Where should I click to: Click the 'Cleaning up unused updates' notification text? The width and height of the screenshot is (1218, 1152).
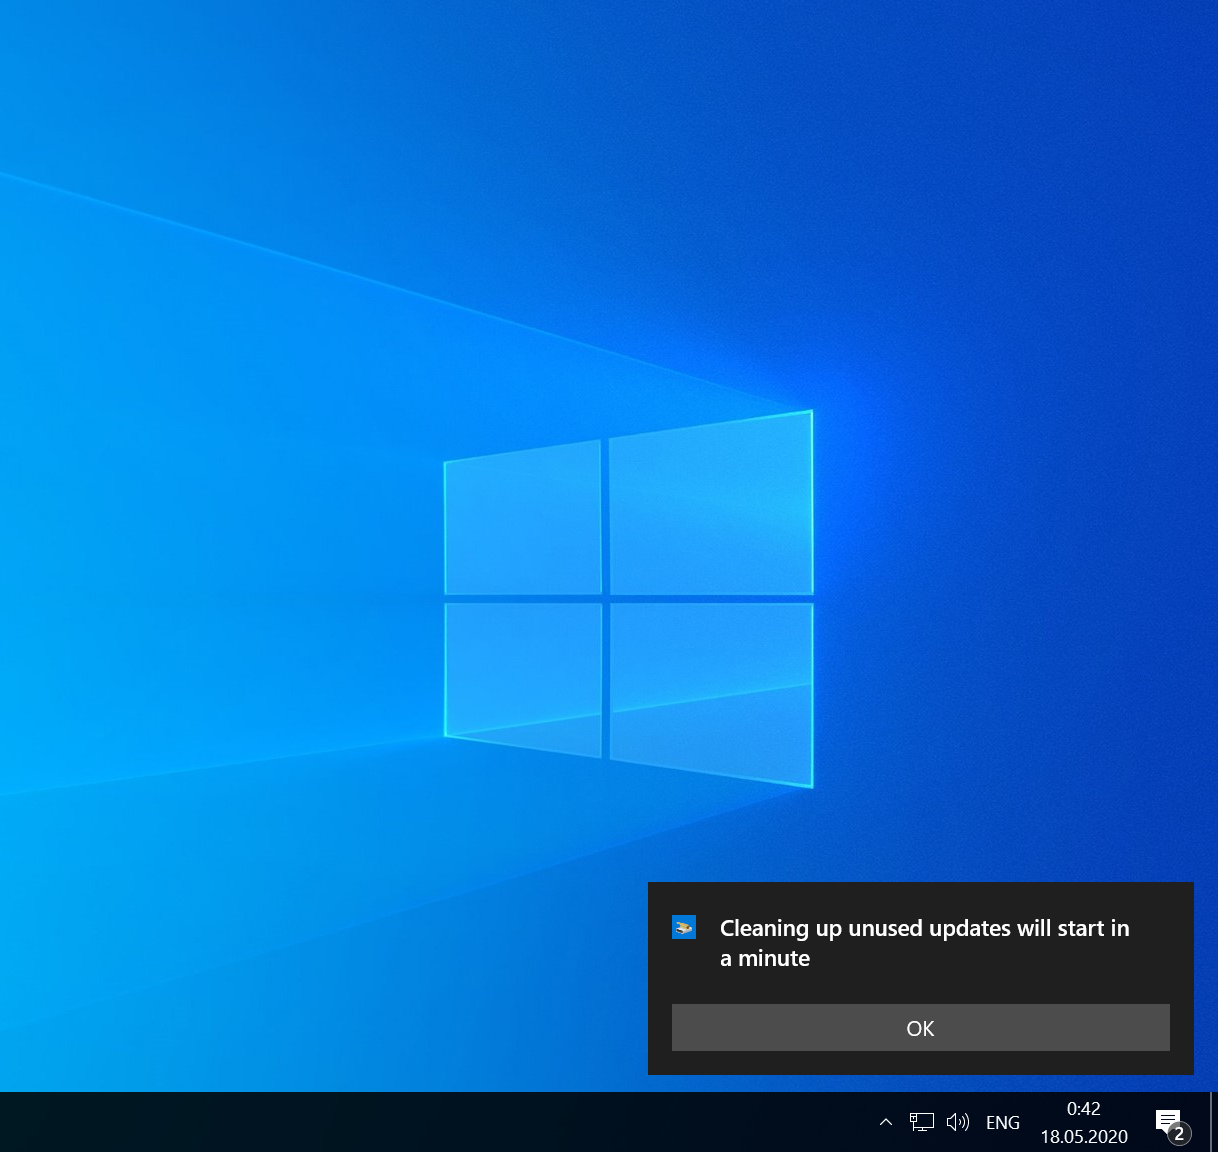click(924, 943)
